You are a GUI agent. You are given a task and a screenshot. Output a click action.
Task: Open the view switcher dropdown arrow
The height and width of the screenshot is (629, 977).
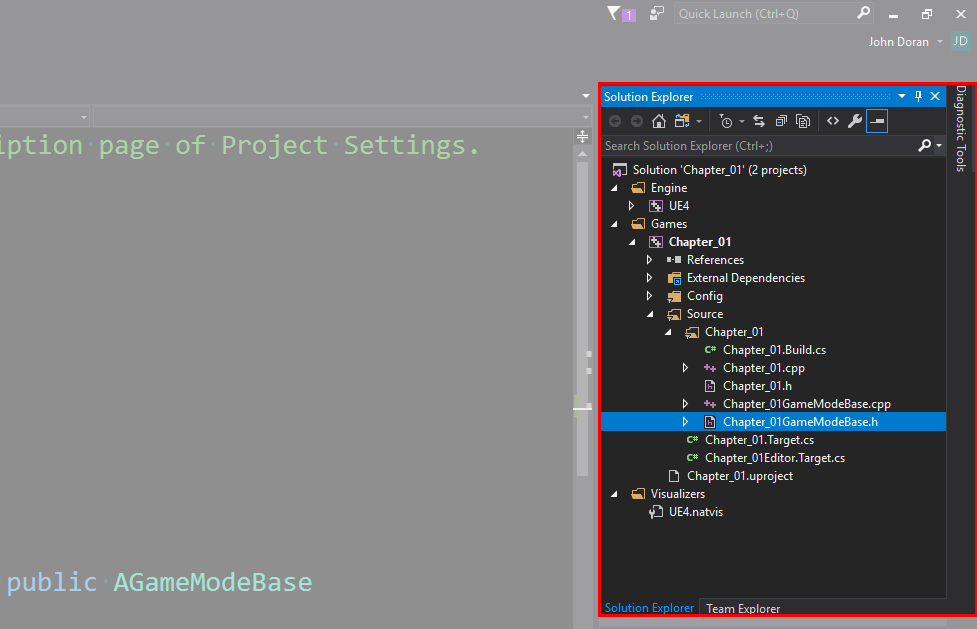pyautogui.click(x=698, y=122)
